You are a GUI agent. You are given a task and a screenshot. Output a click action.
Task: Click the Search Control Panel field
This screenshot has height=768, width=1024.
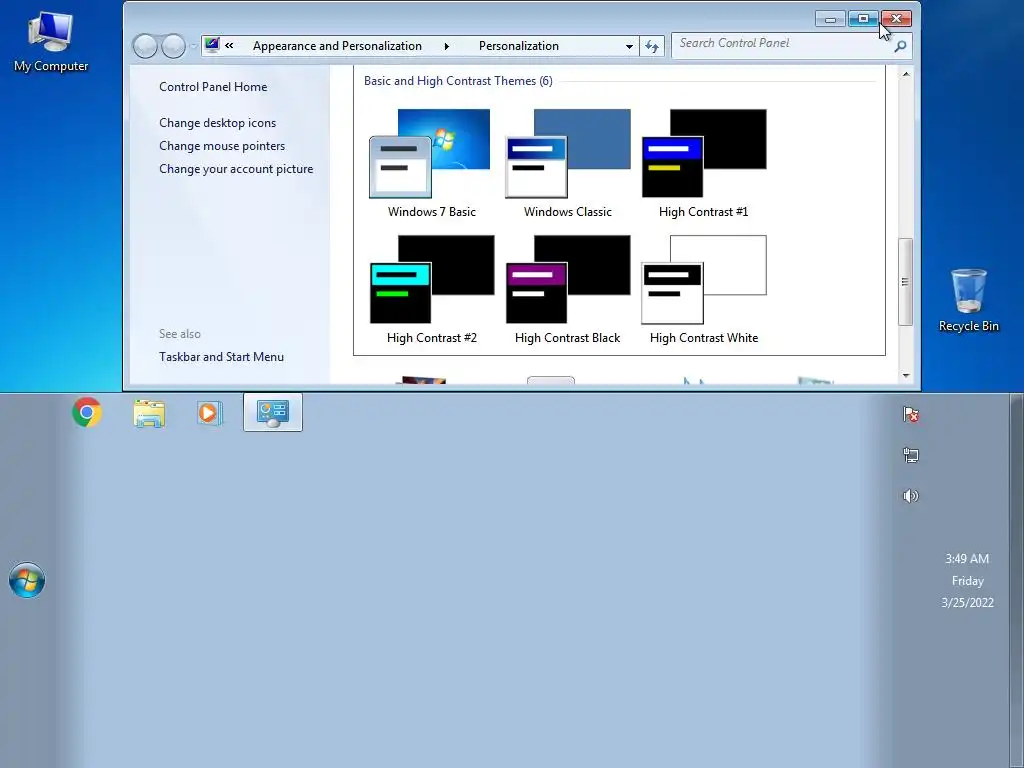coord(782,44)
